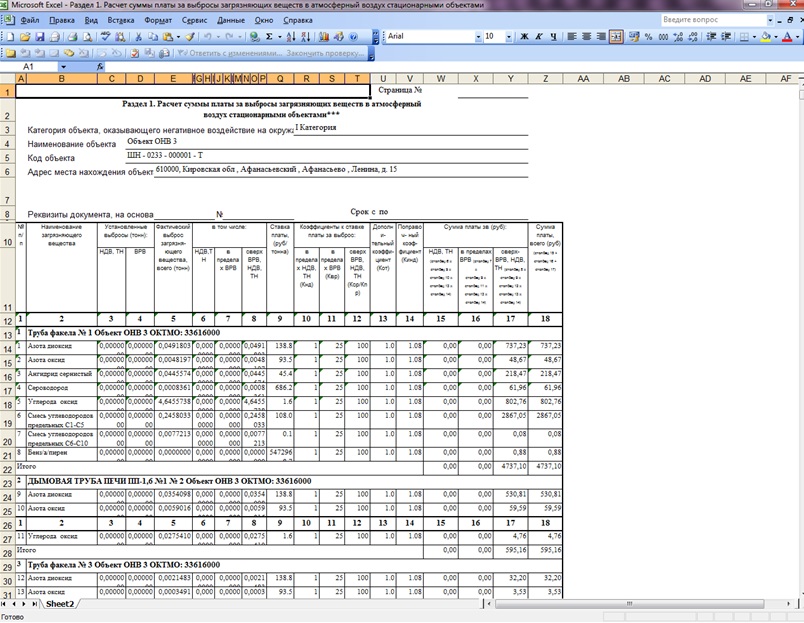The width and height of the screenshot is (804, 623).
Task: Select column header Z
Action: tap(545, 78)
